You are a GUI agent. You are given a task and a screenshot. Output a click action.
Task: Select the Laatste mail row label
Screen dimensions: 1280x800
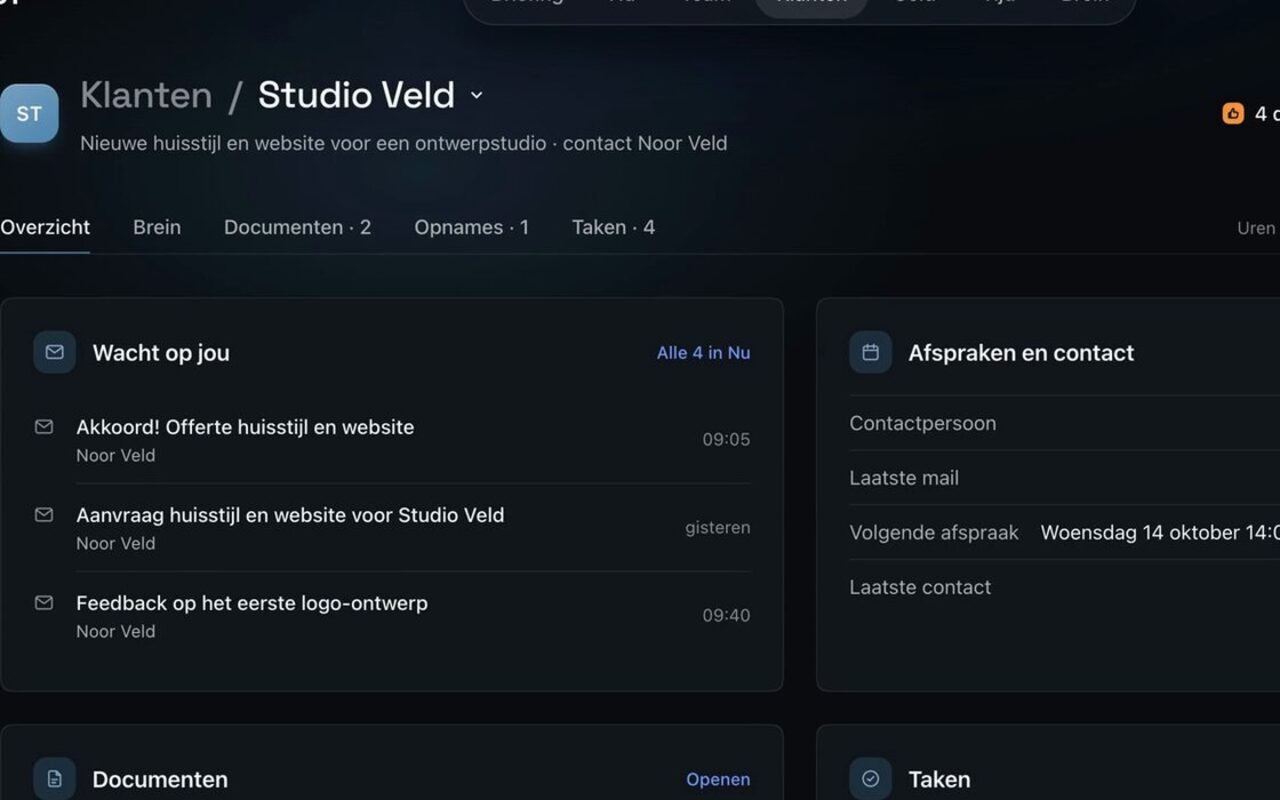pos(904,478)
